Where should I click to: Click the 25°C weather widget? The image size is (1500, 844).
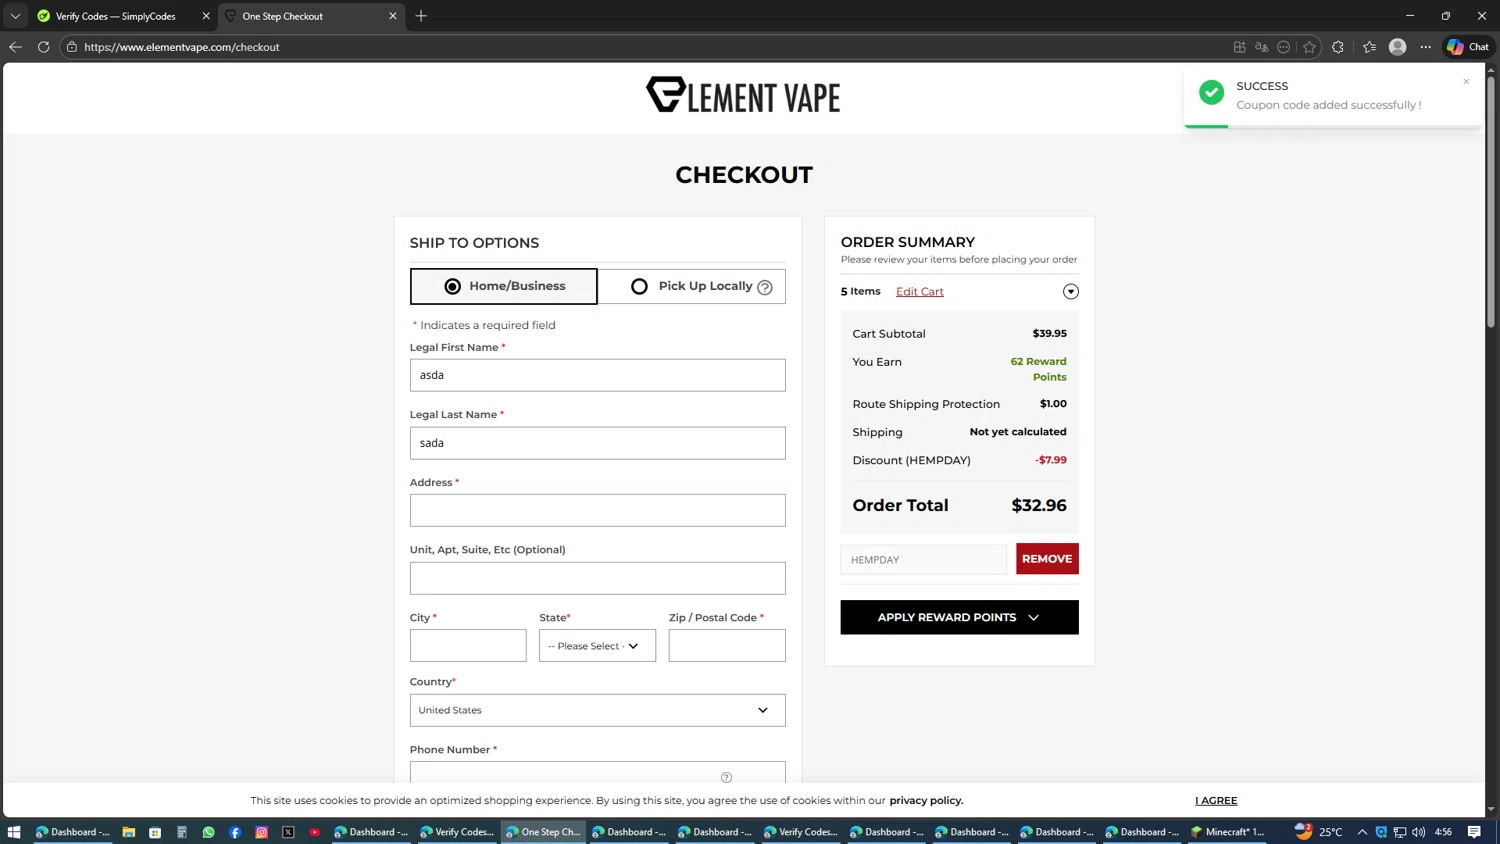coord(1319,832)
